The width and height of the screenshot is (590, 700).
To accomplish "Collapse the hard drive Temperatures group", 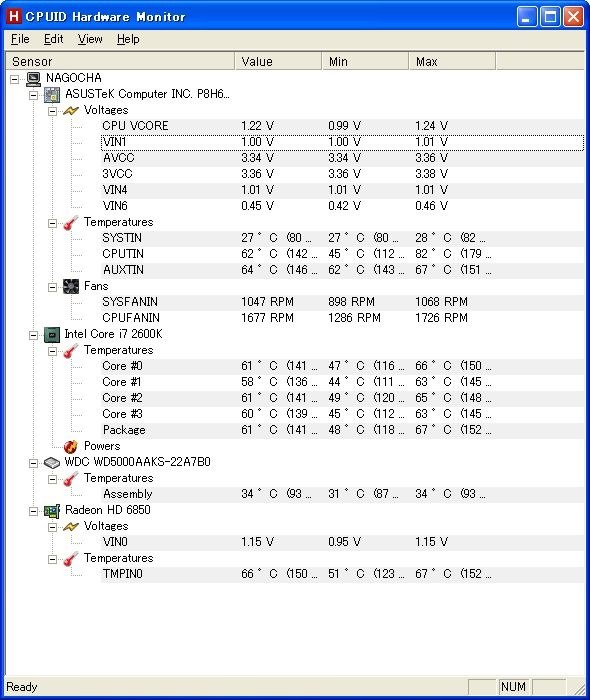I will click(52, 479).
